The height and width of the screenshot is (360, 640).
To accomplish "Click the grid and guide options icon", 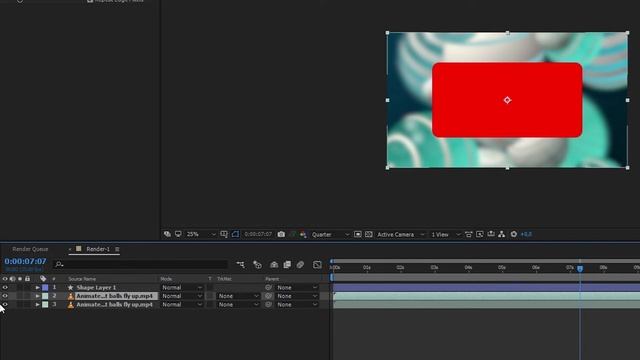I will (x=224, y=234).
